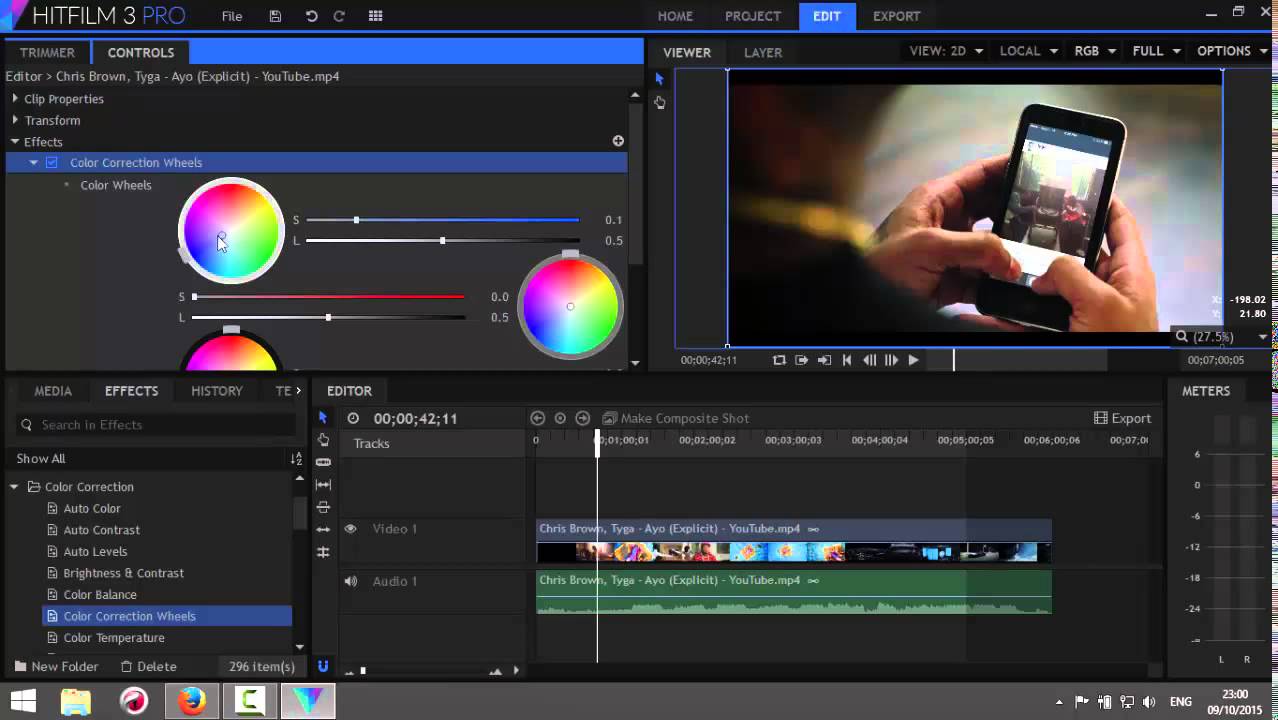Undo the last action
This screenshot has height=720, width=1278.
pos(311,16)
